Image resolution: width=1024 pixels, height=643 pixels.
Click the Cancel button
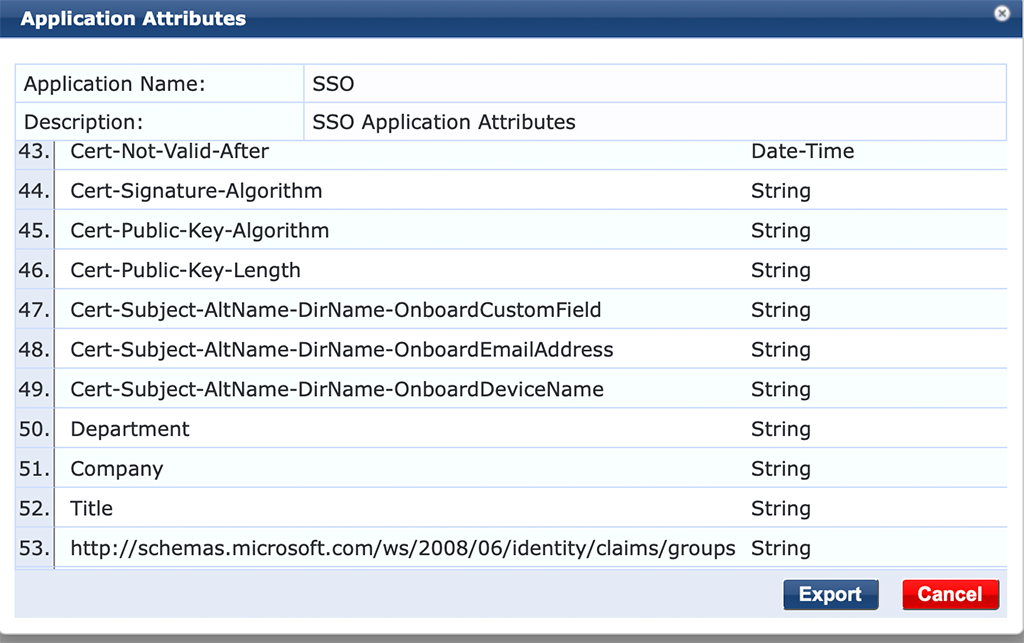coord(950,594)
